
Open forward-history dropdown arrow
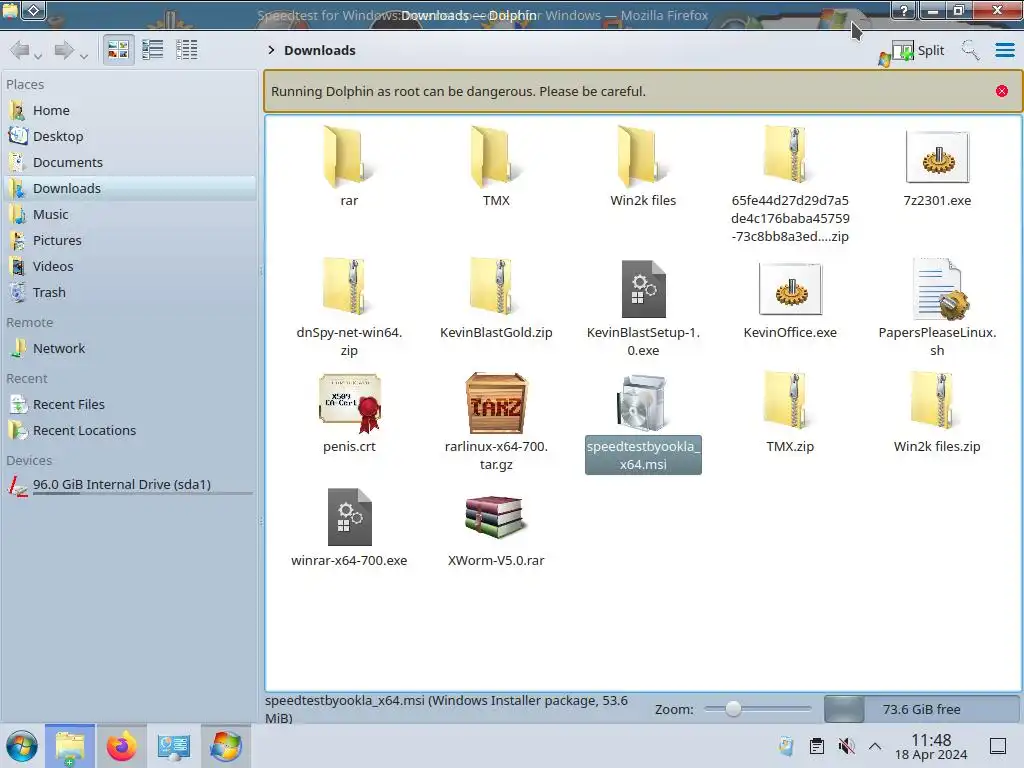point(84,57)
